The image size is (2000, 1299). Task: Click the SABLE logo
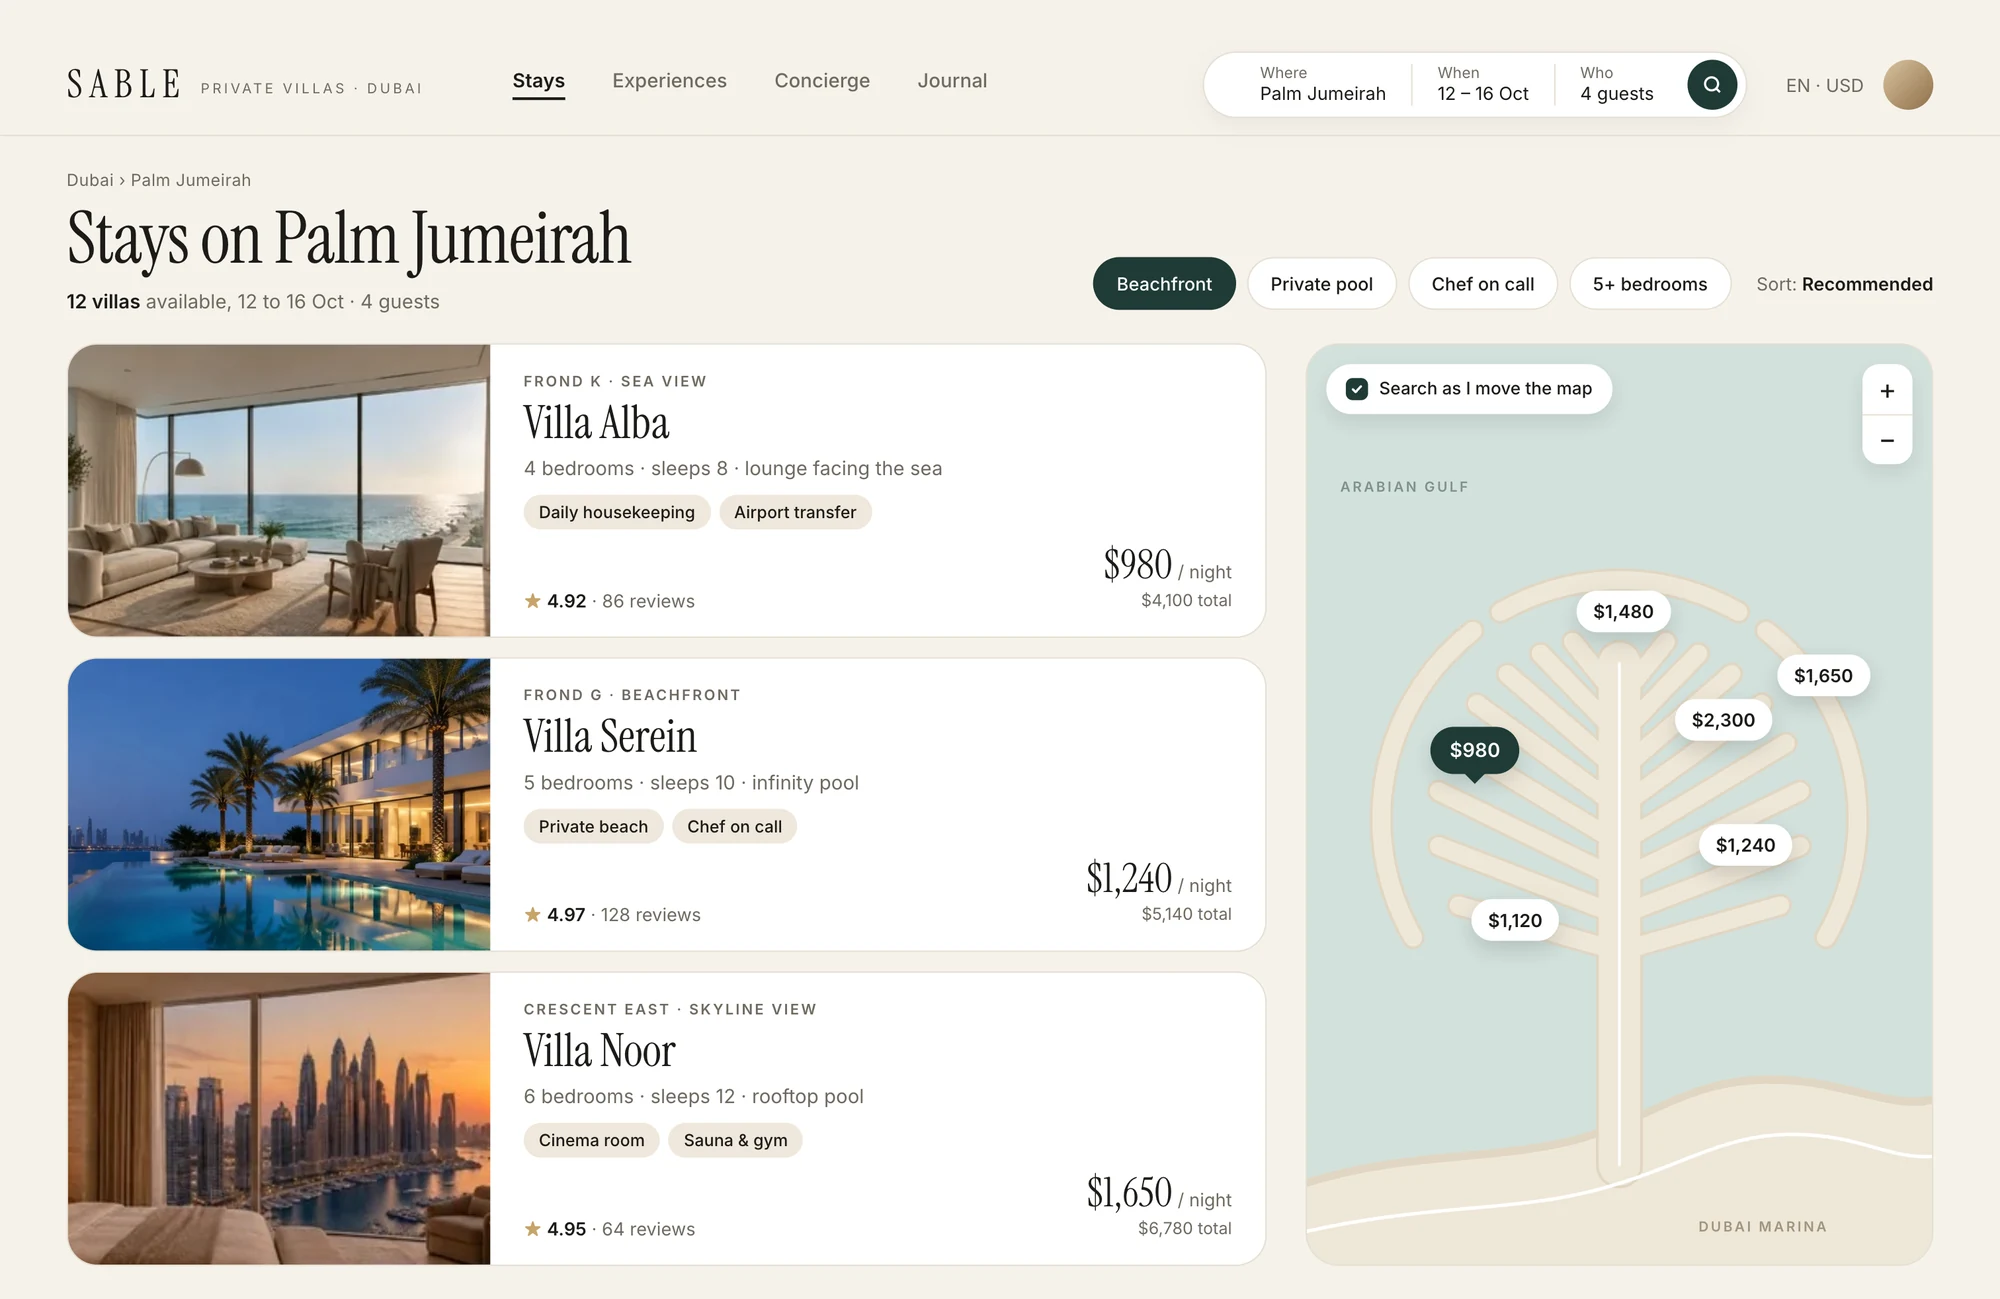click(x=124, y=84)
